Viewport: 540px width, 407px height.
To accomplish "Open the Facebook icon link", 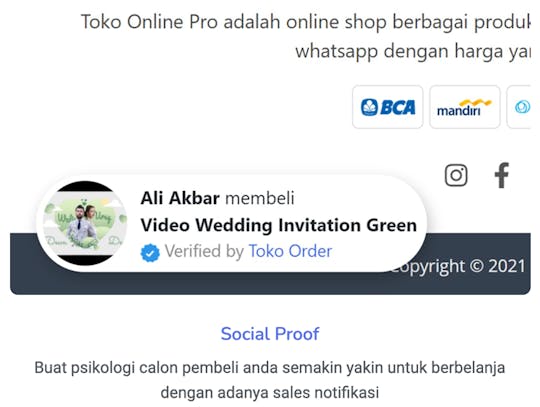I will 501,175.
